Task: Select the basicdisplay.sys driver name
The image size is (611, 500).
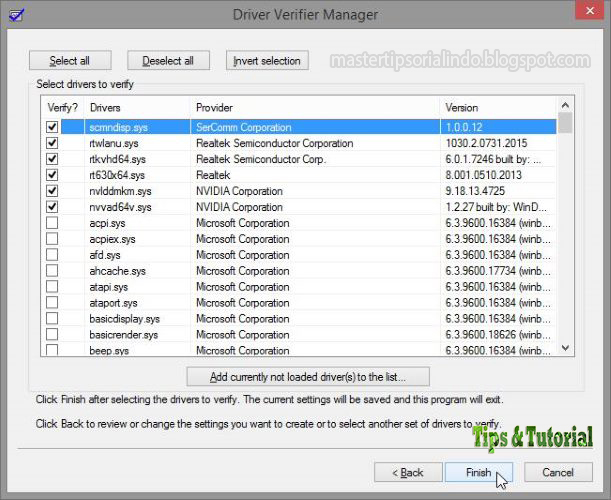Action: [x=124, y=319]
